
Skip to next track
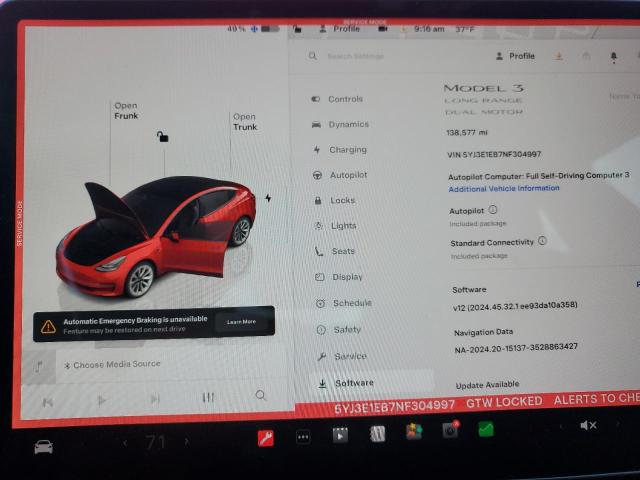pos(155,398)
